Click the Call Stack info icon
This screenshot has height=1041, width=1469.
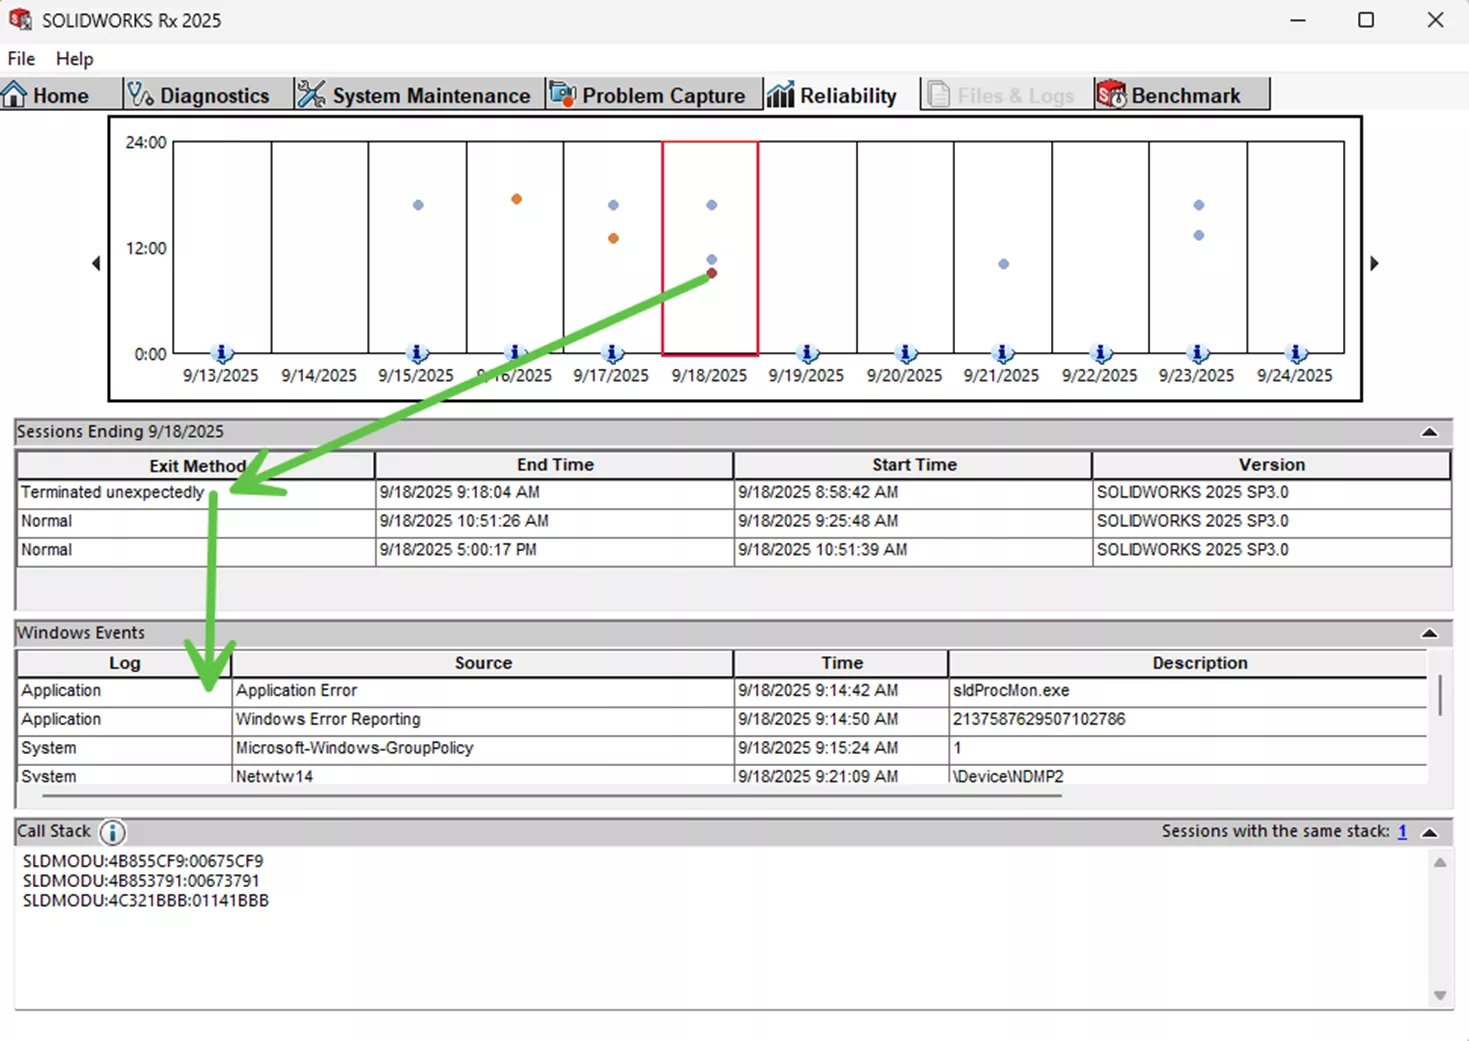(112, 832)
